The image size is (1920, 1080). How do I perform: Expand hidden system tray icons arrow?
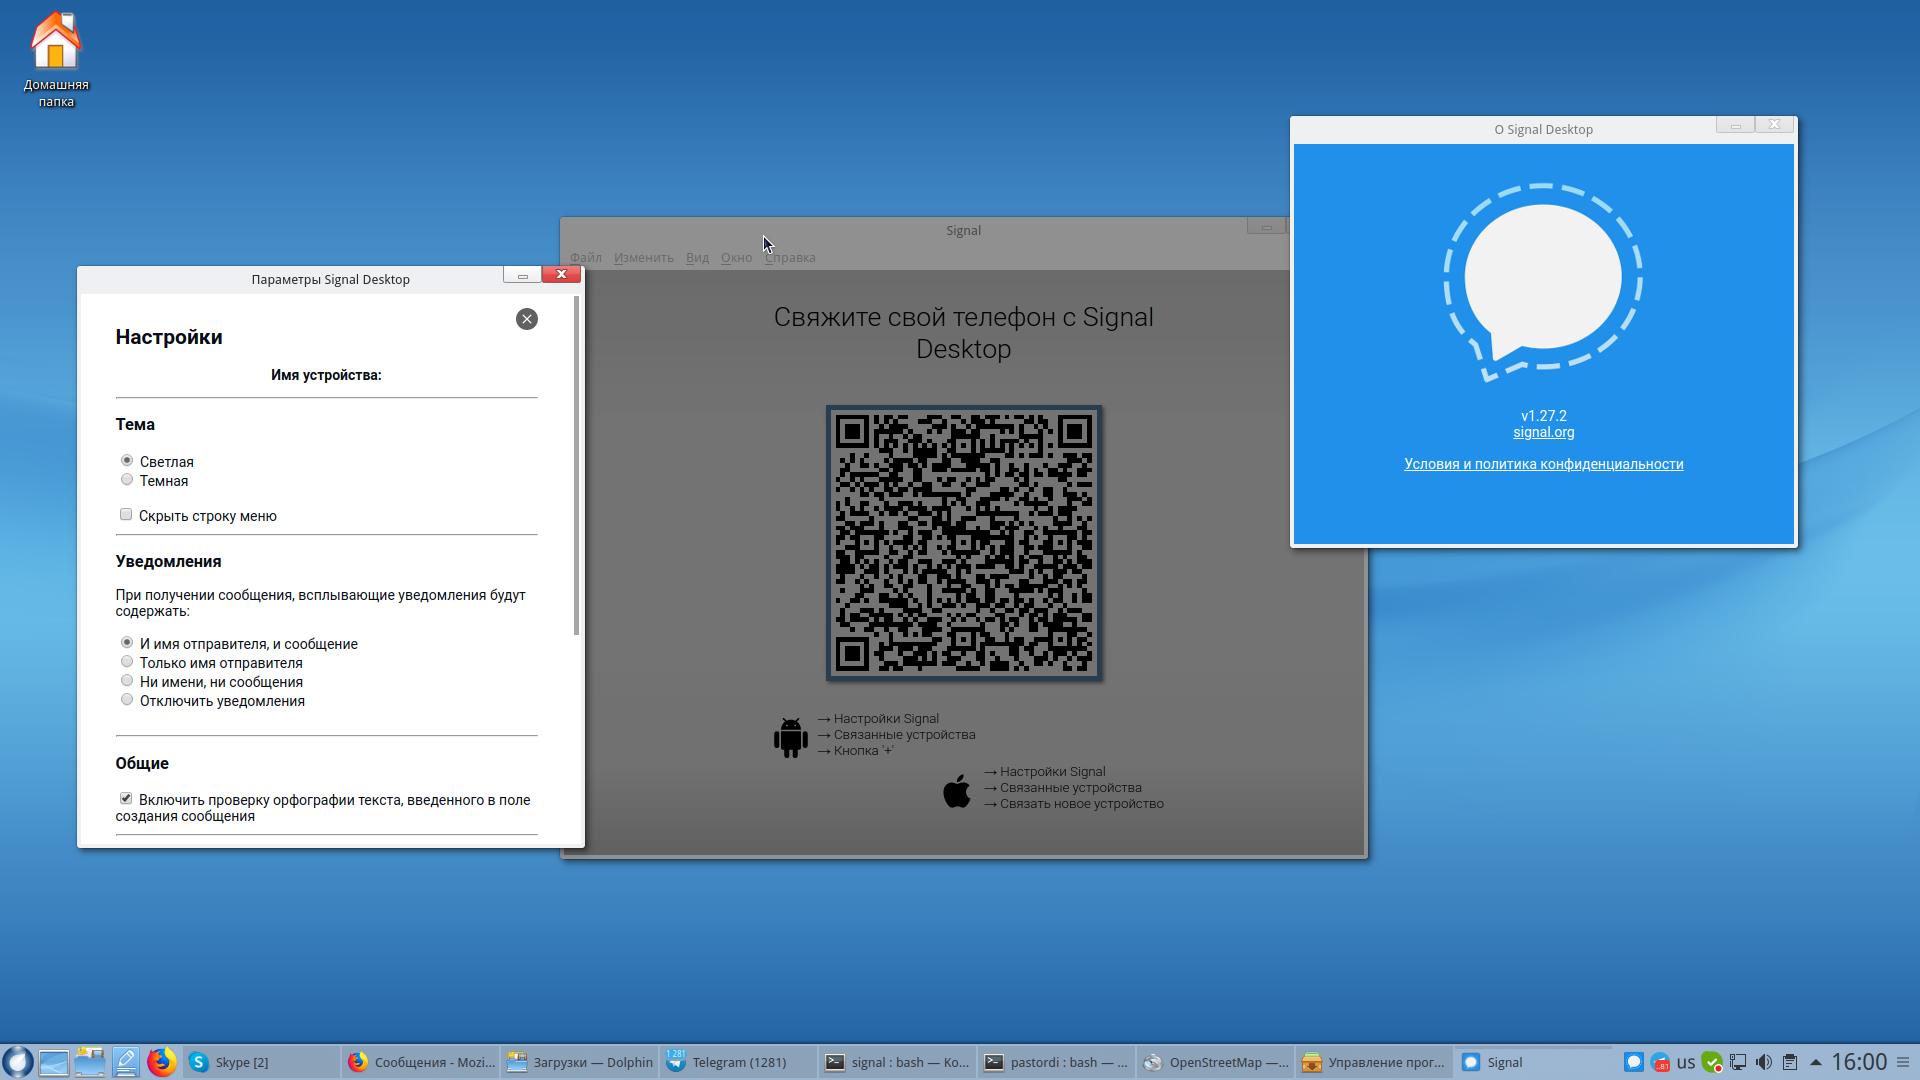[1816, 1062]
